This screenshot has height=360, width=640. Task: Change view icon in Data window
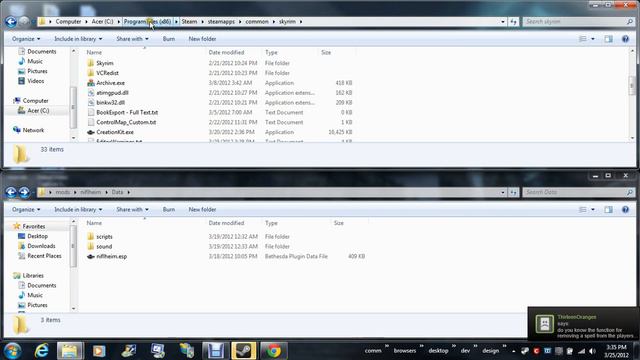point(582,209)
